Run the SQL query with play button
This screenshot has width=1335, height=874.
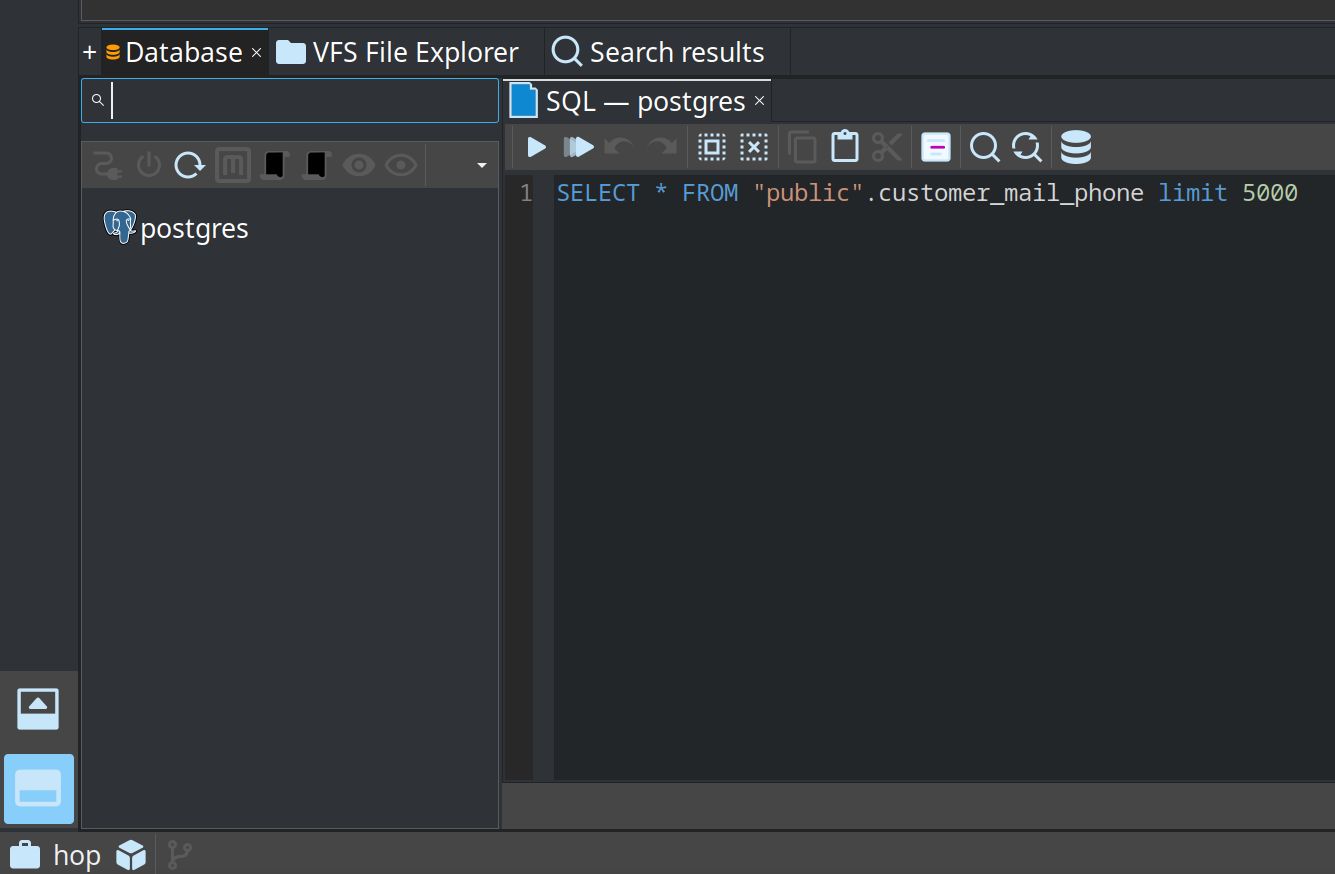pos(536,148)
